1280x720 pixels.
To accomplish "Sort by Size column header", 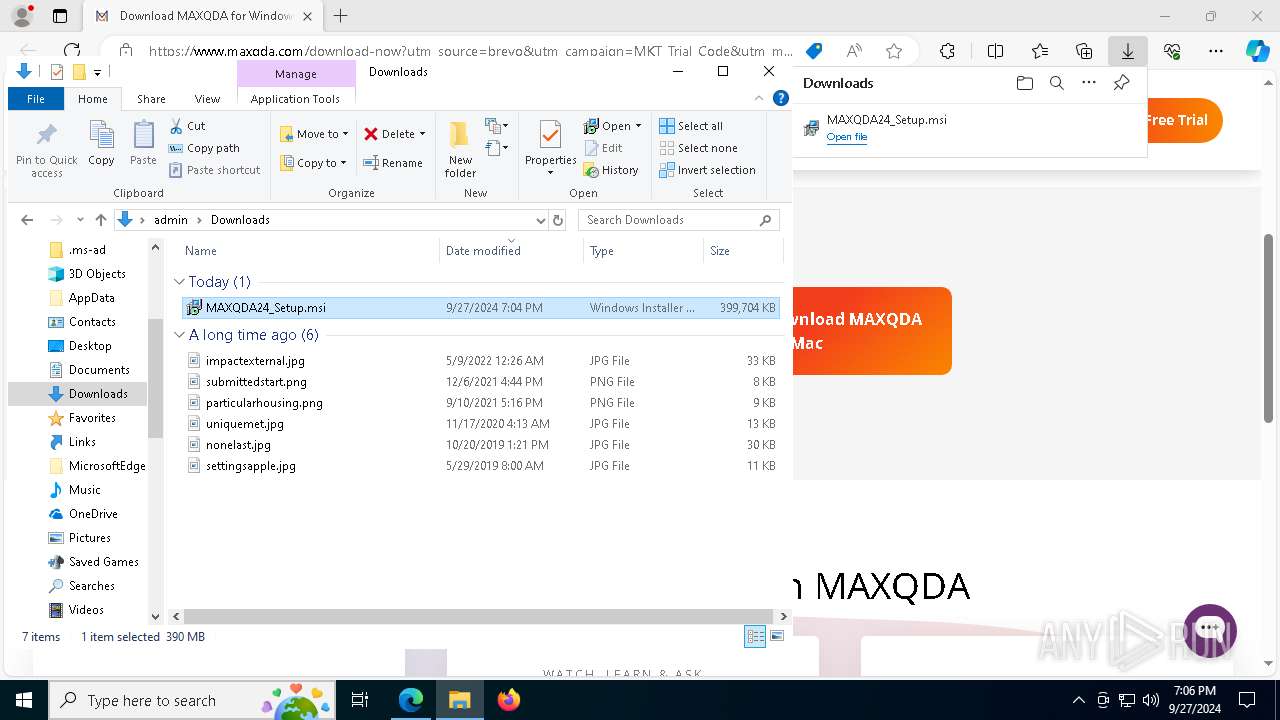I will coord(742,251).
